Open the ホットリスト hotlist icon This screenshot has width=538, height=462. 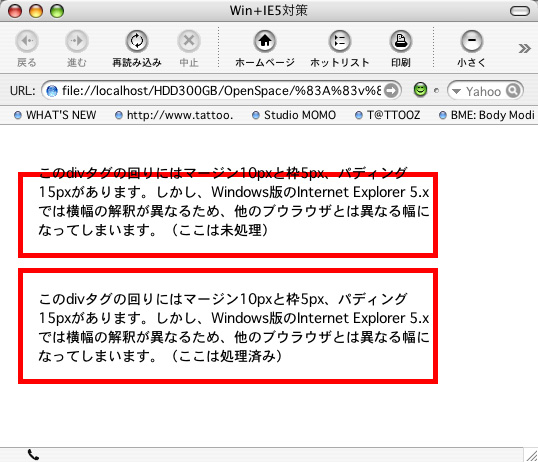pyautogui.click(x=340, y=41)
